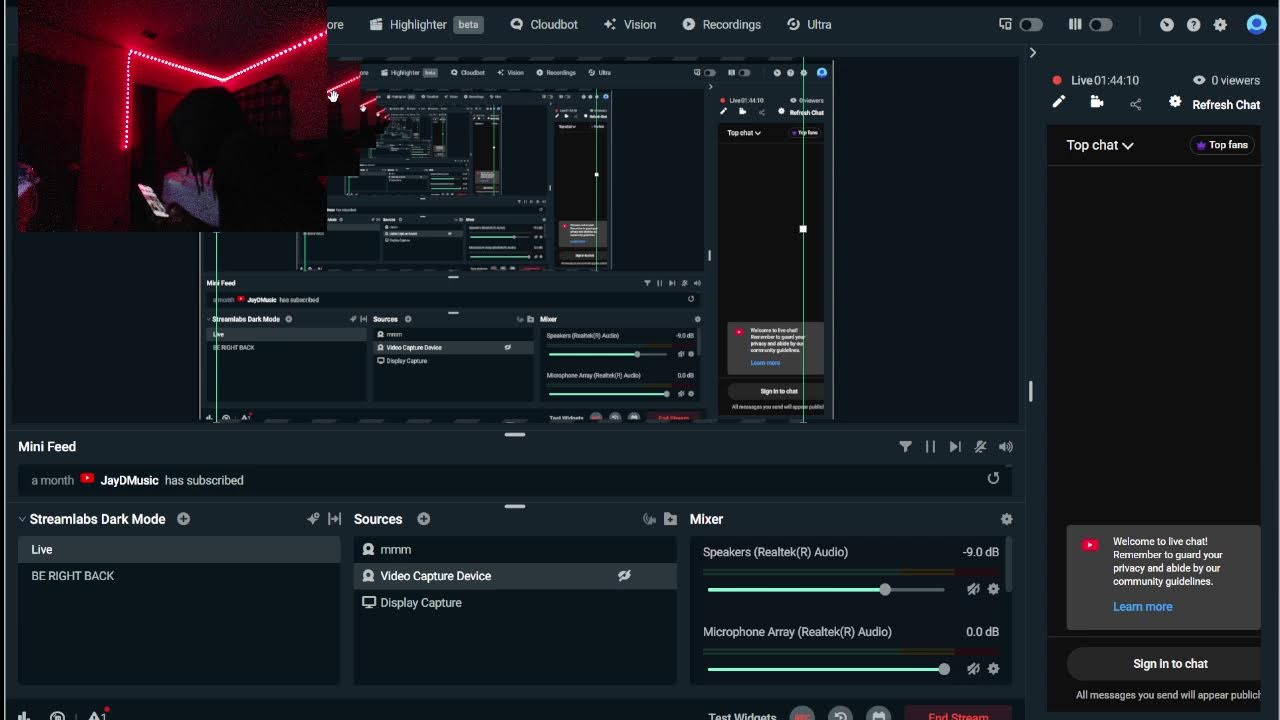Toggle the dual output mode switch
The image size is (1280, 720).
point(1030,24)
